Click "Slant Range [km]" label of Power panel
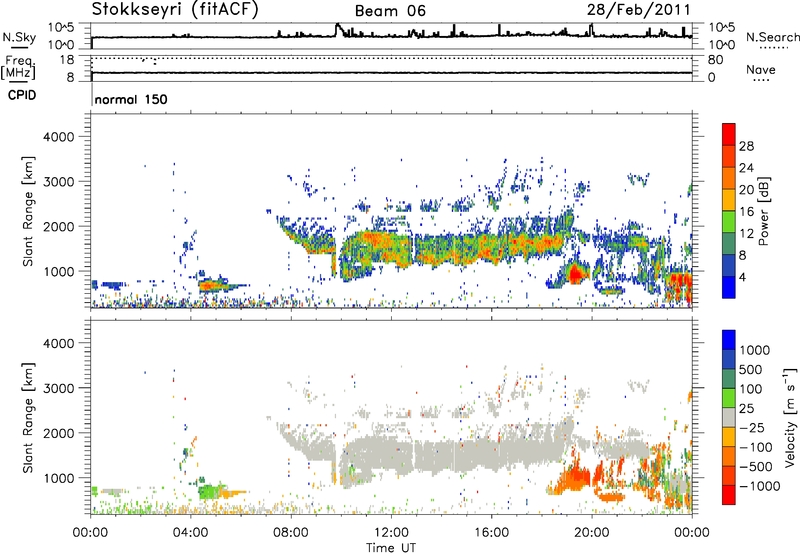The height and width of the screenshot is (554, 800). point(28,211)
